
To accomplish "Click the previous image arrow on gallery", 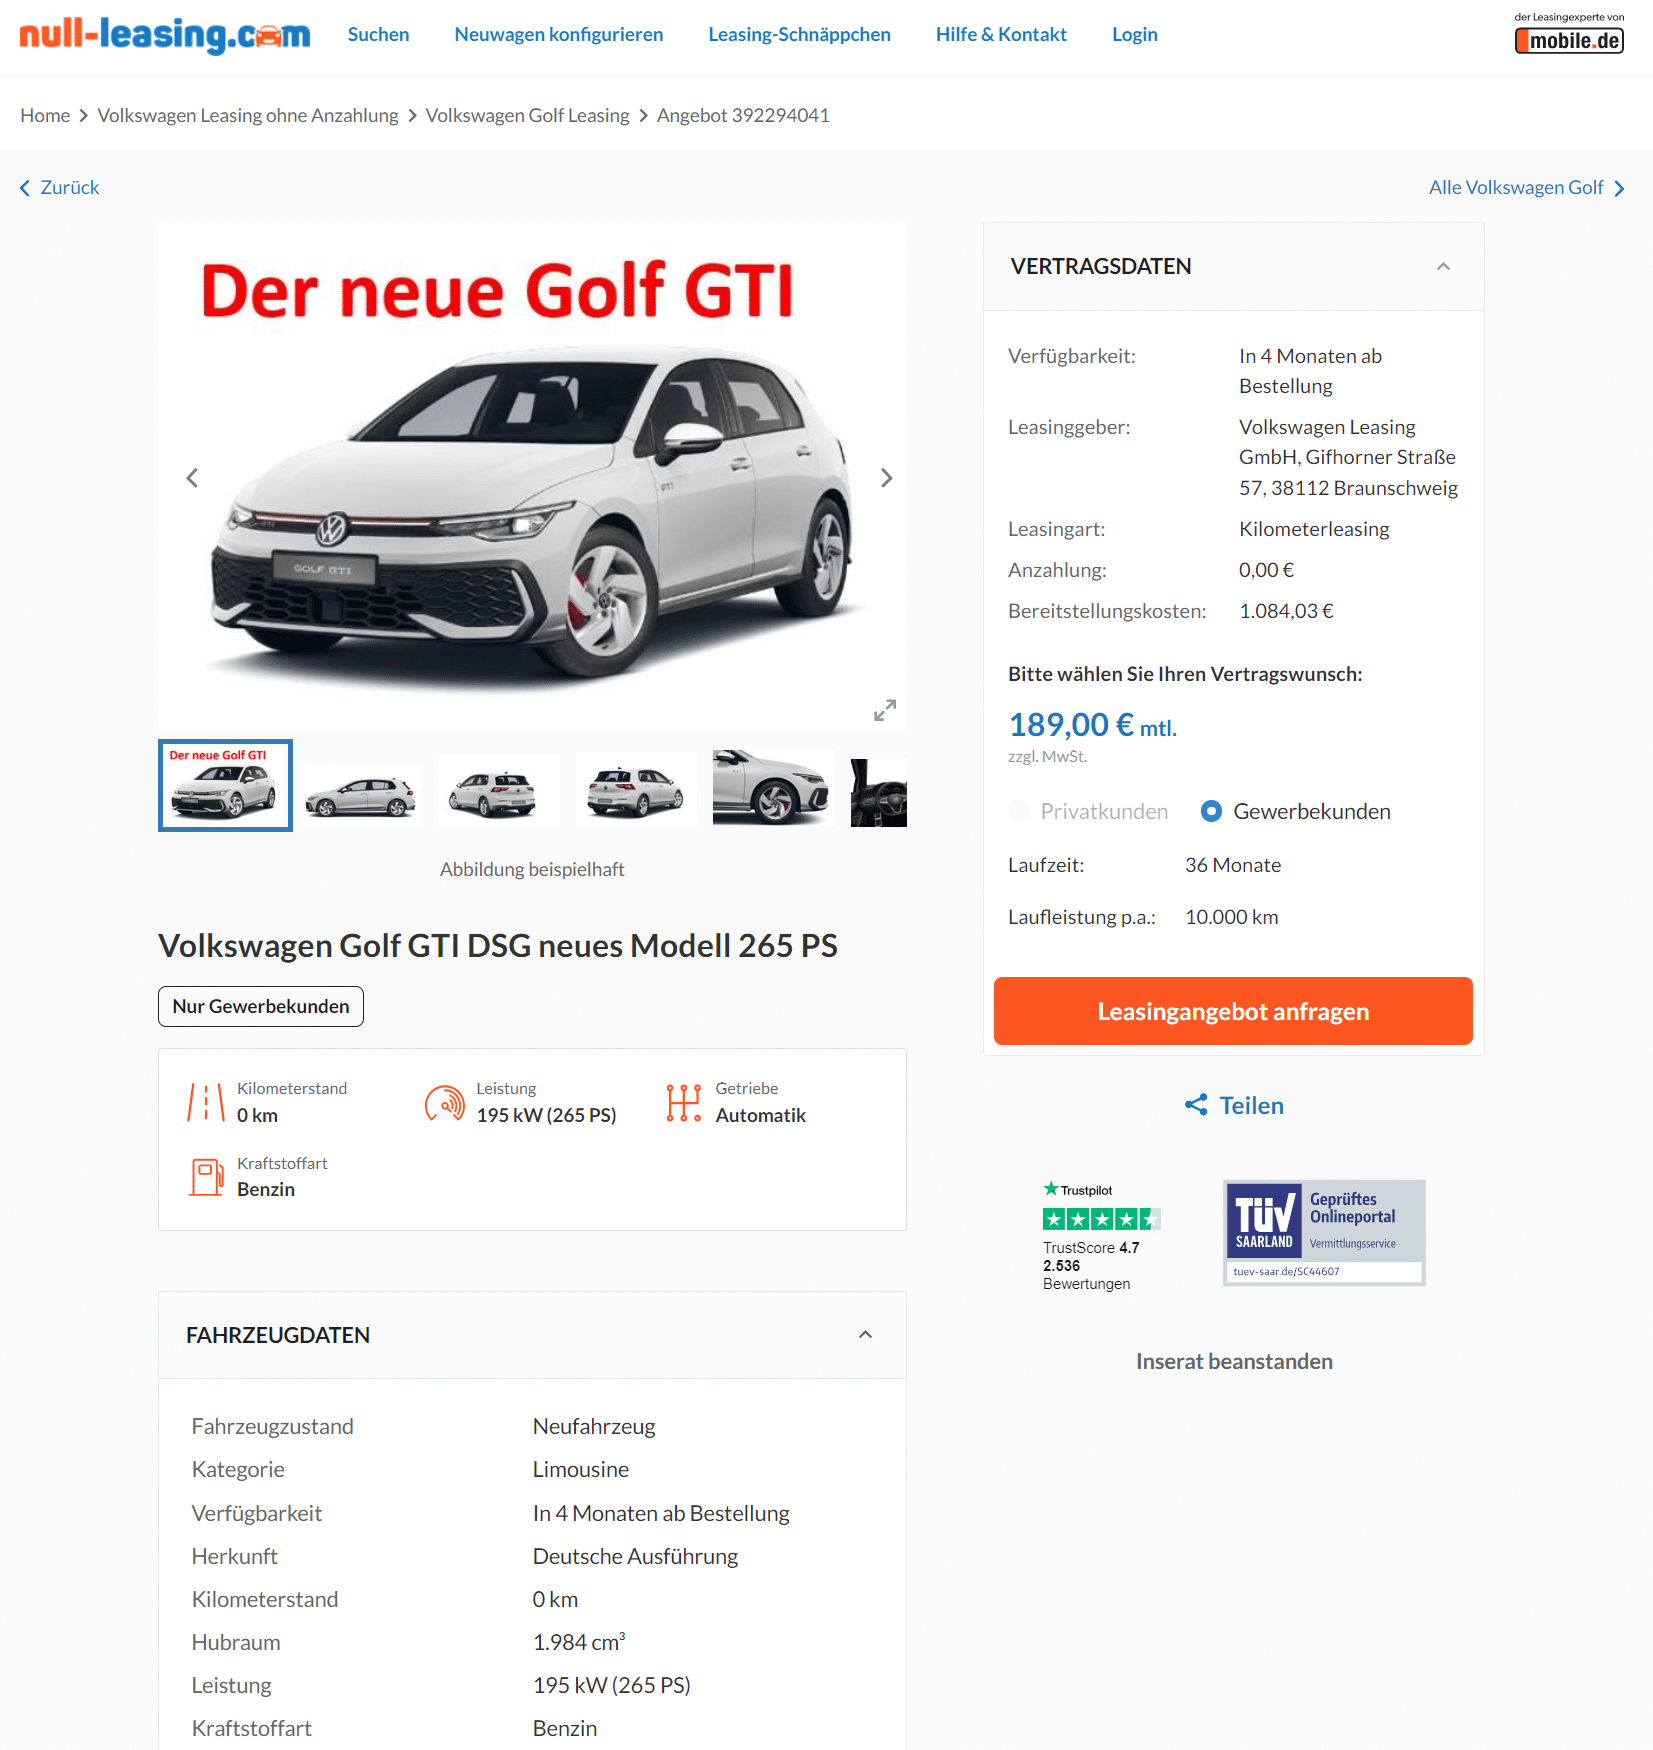I will click(192, 478).
